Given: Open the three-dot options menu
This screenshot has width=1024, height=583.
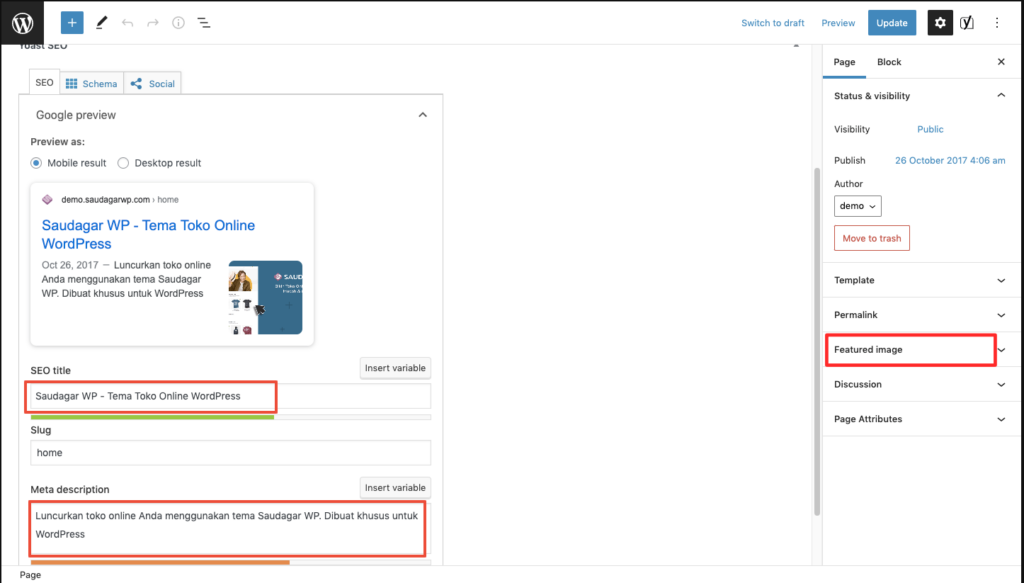Looking at the screenshot, I should (997, 23).
